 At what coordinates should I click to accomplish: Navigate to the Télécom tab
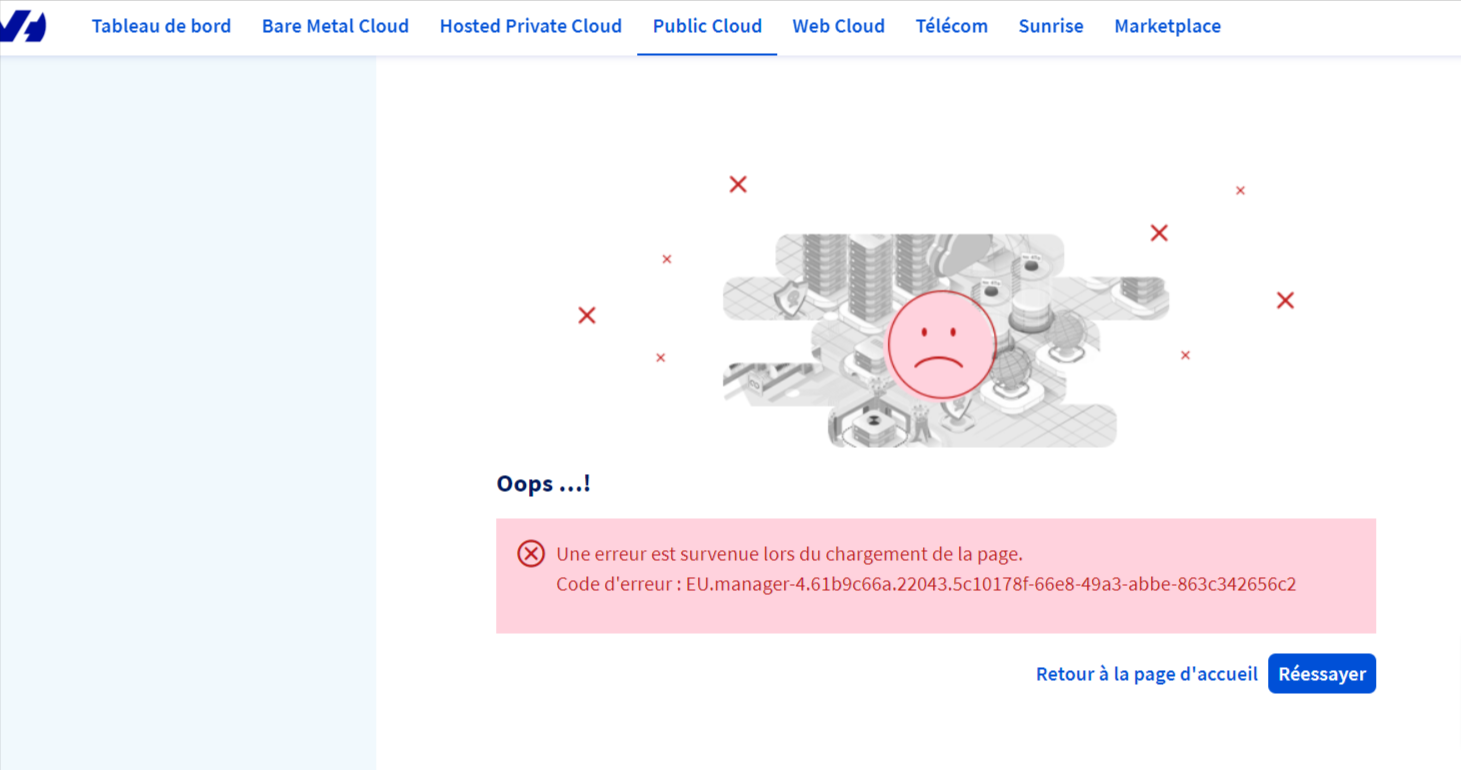coord(951,26)
